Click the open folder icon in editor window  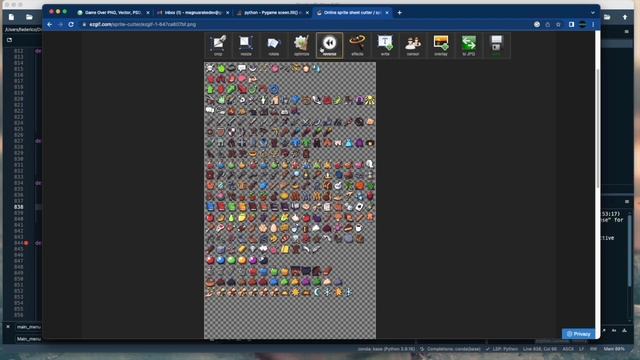click(x=29, y=17)
